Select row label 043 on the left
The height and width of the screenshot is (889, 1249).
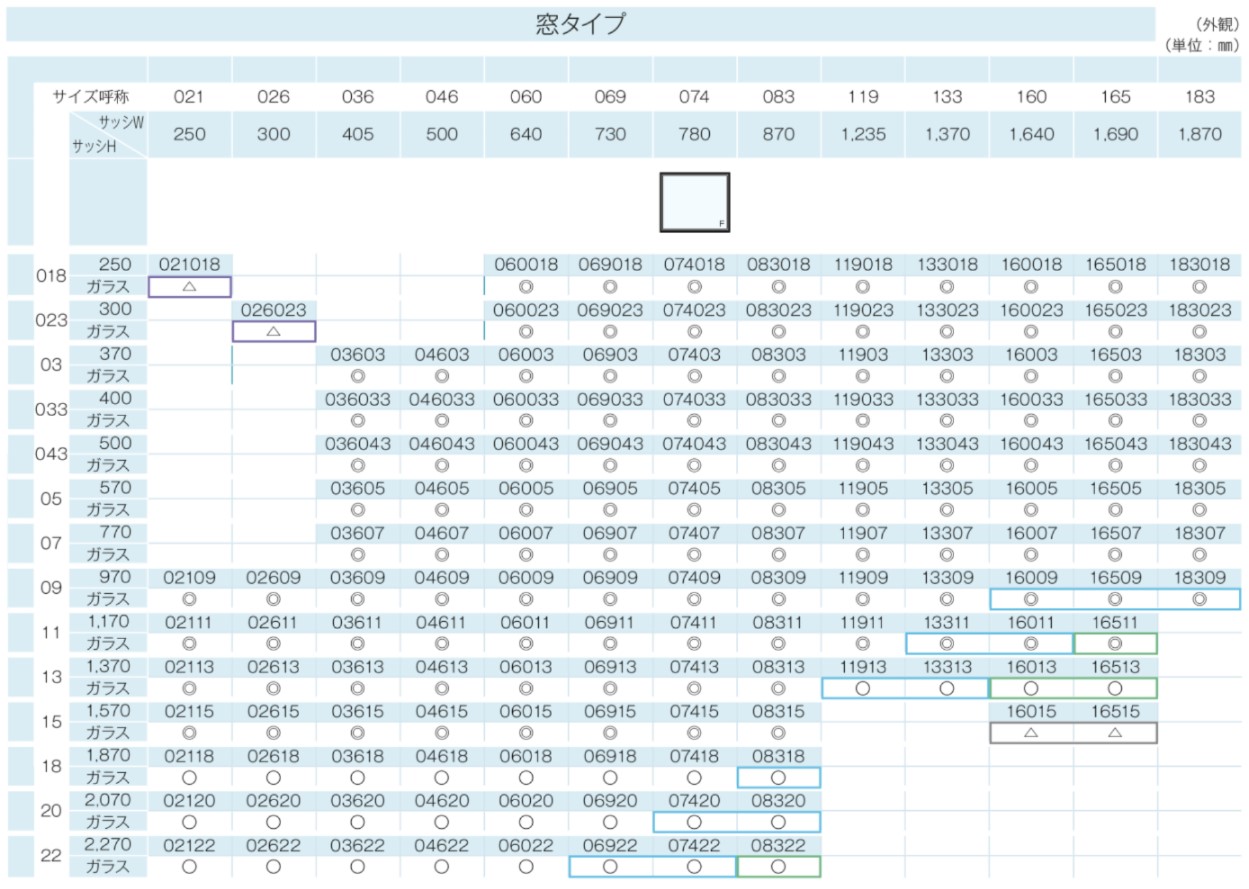tap(51, 454)
